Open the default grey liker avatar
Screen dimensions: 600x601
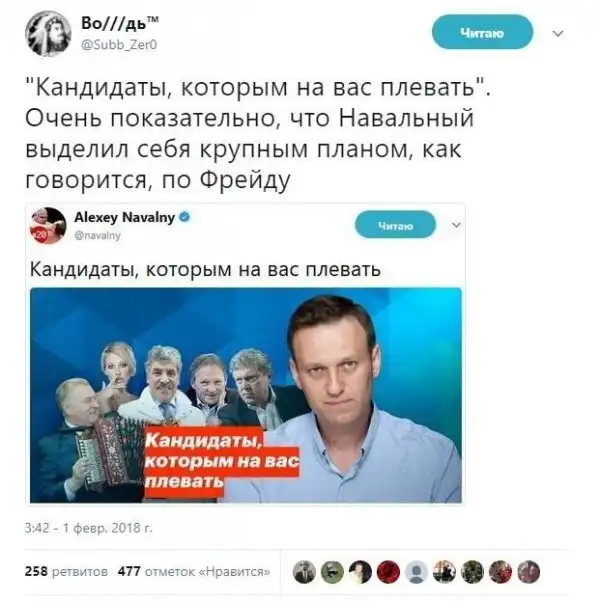(416, 572)
